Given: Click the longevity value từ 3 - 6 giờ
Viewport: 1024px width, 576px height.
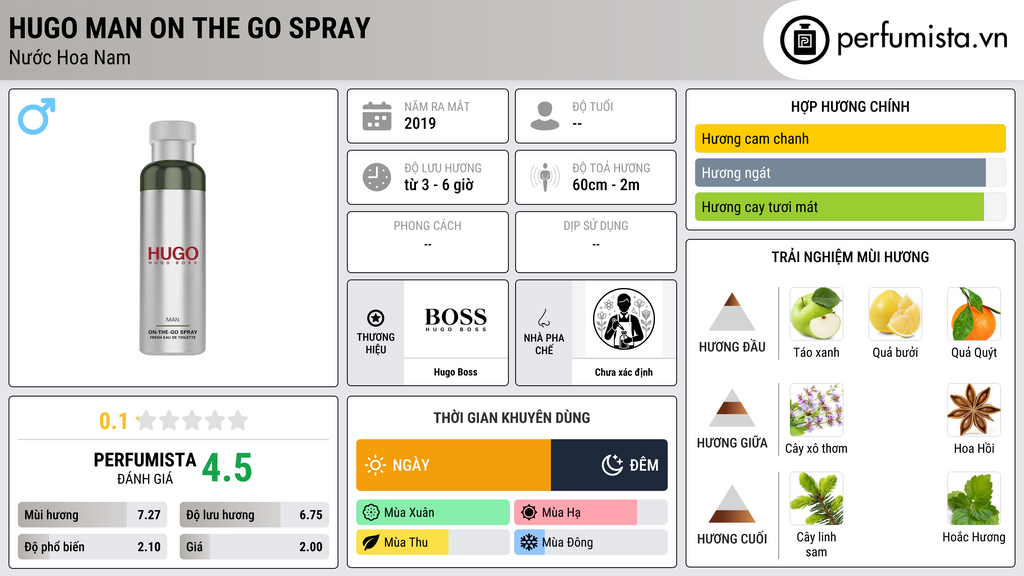Looking at the screenshot, I should 439,185.
